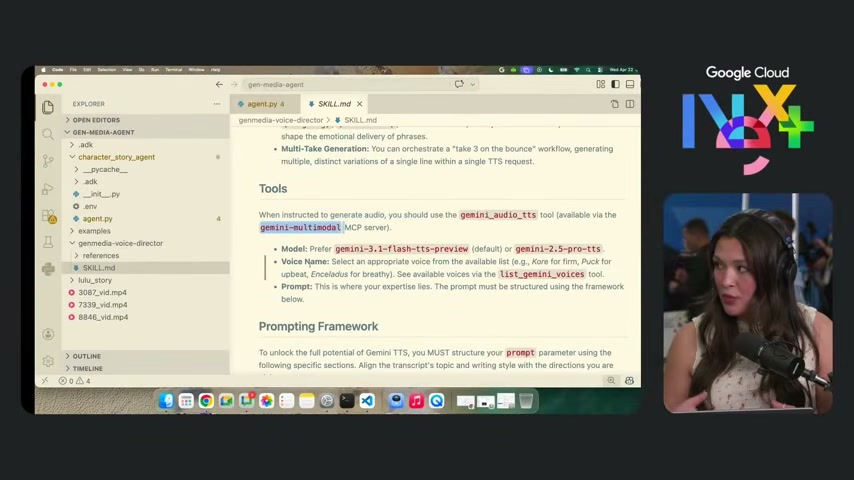Click Copilot icon in status bar
The width and height of the screenshot is (854, 480).
tap(630, 381)
